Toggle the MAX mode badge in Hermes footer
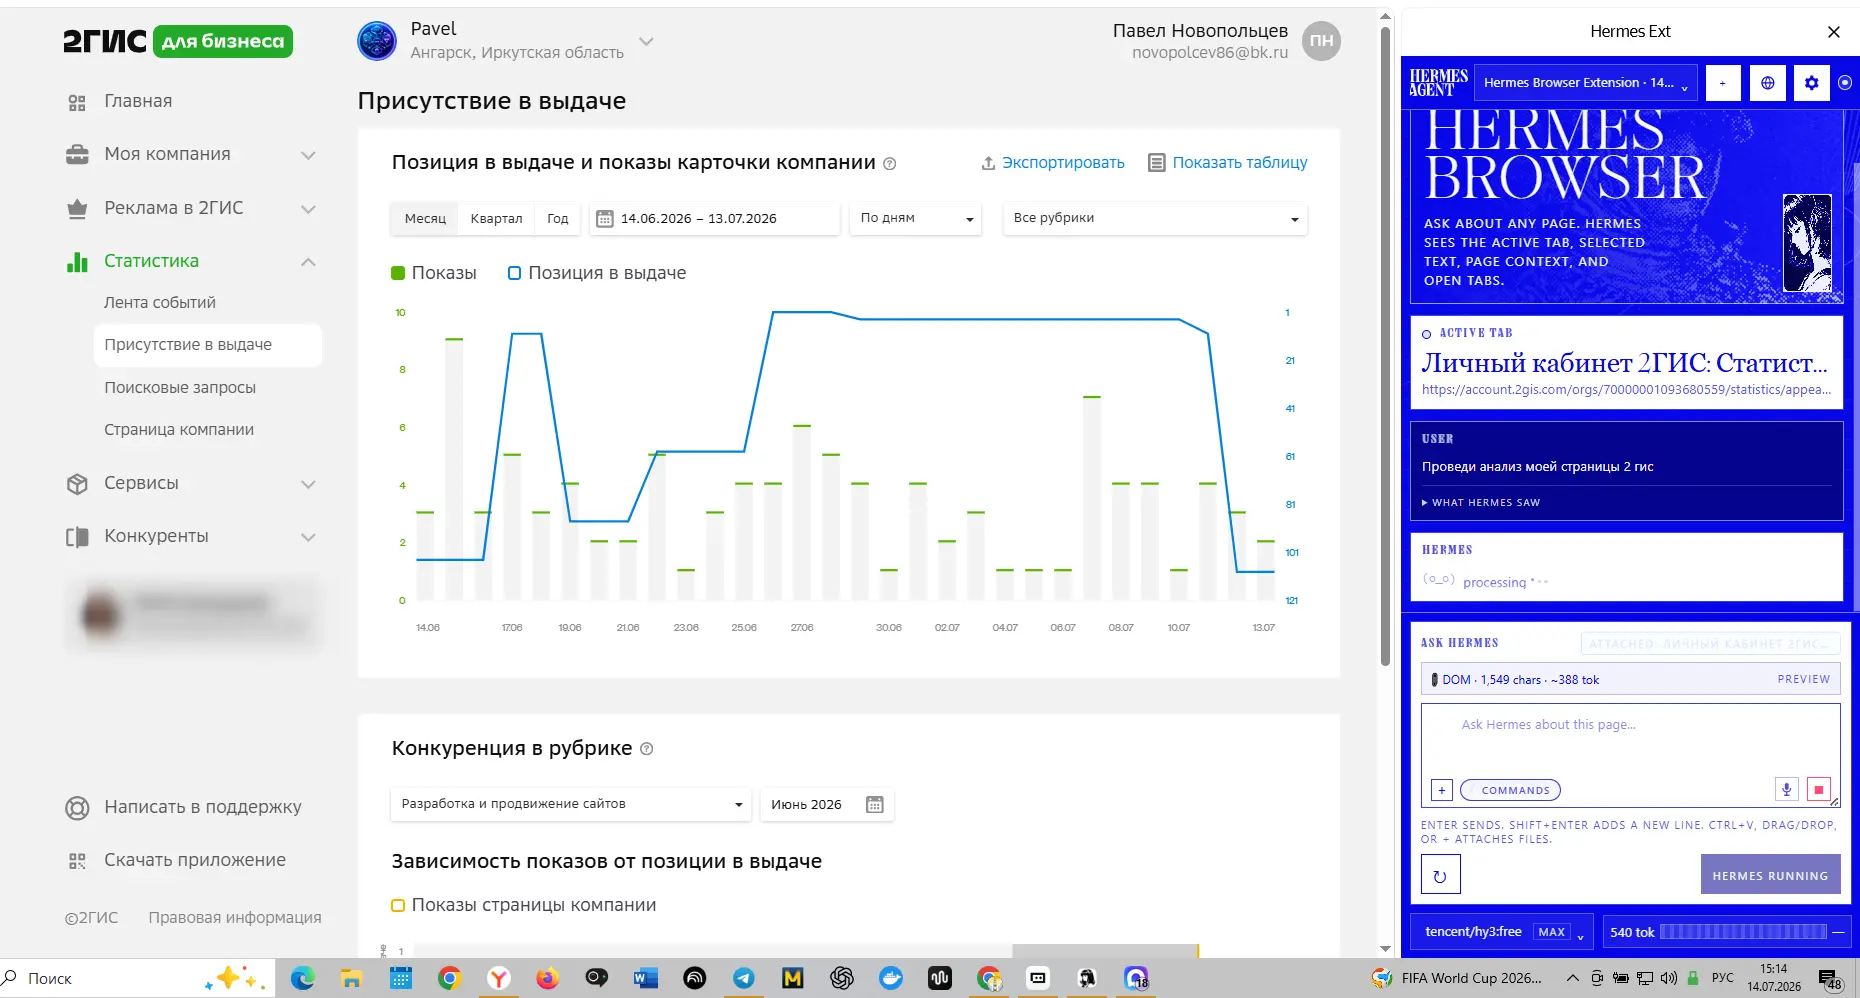1860x998 pixels. click(x=1552, y=932)
